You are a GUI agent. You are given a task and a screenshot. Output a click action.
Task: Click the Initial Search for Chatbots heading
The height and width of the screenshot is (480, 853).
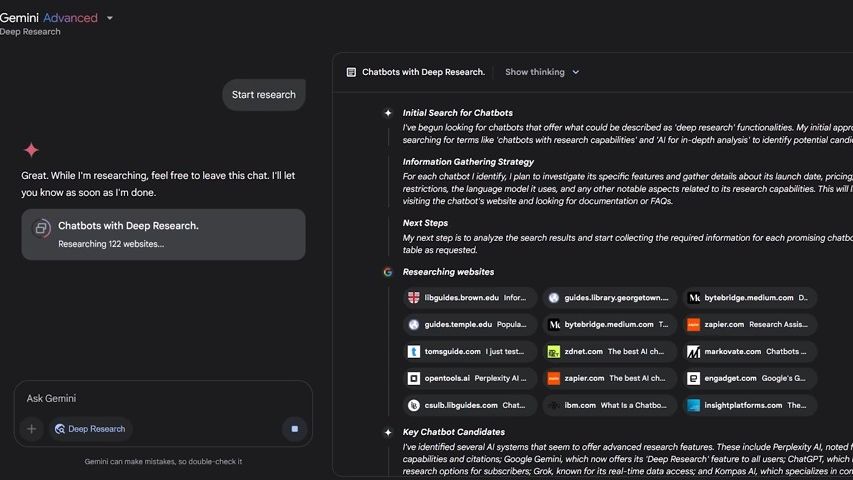point(458,113)
